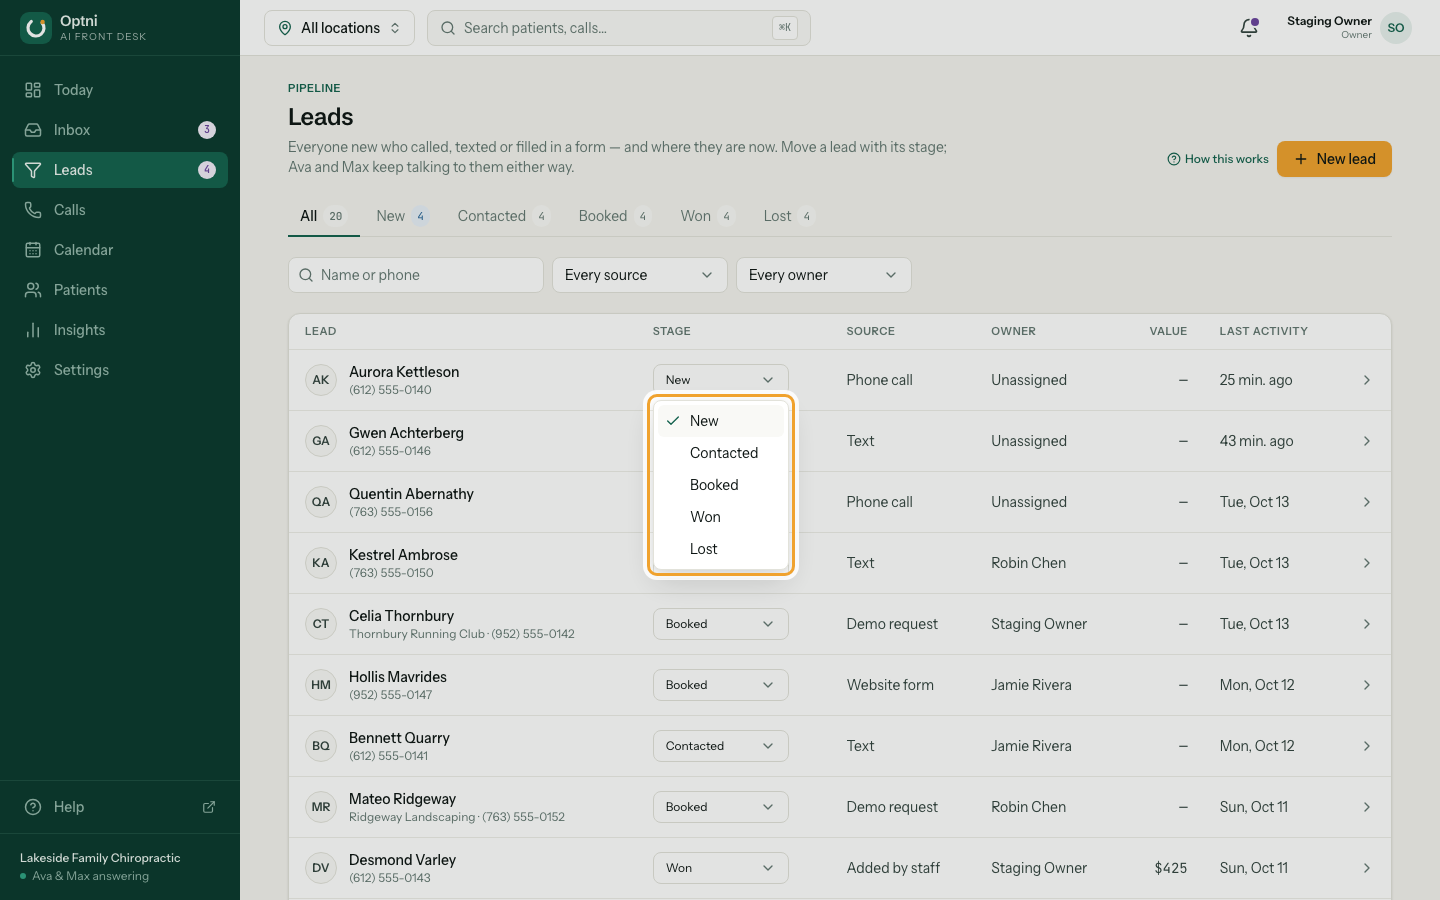Choose Won in the stage menu

click(x=720, y=517)
